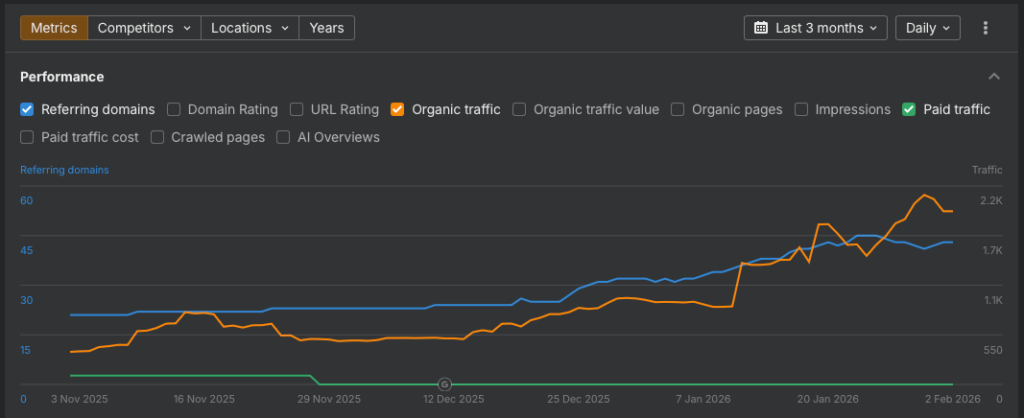This screenshot has height=418, width=1024.
Task: Tick the Organic pages checkbox
Action: point(678,109)
